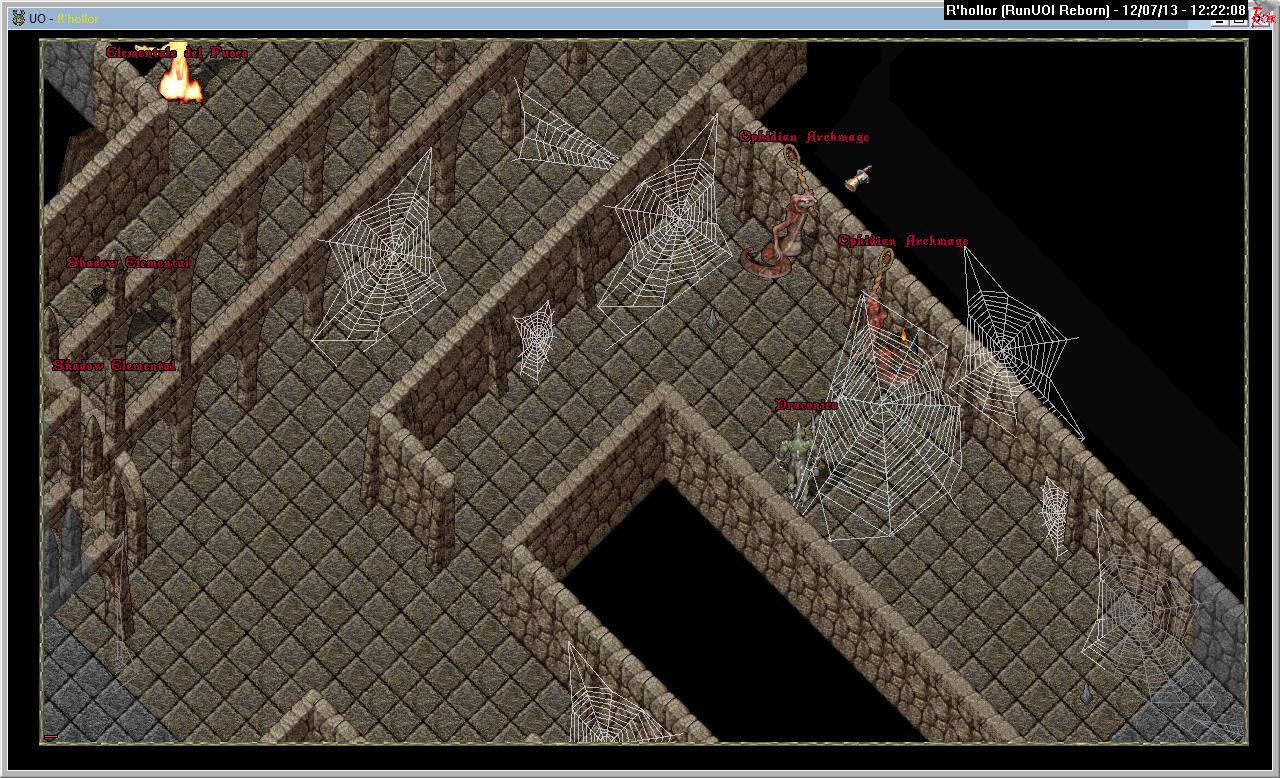Select the lower Shadow Elemental name label
This screenshot has height=778, width=1280.
click(114, 366)
